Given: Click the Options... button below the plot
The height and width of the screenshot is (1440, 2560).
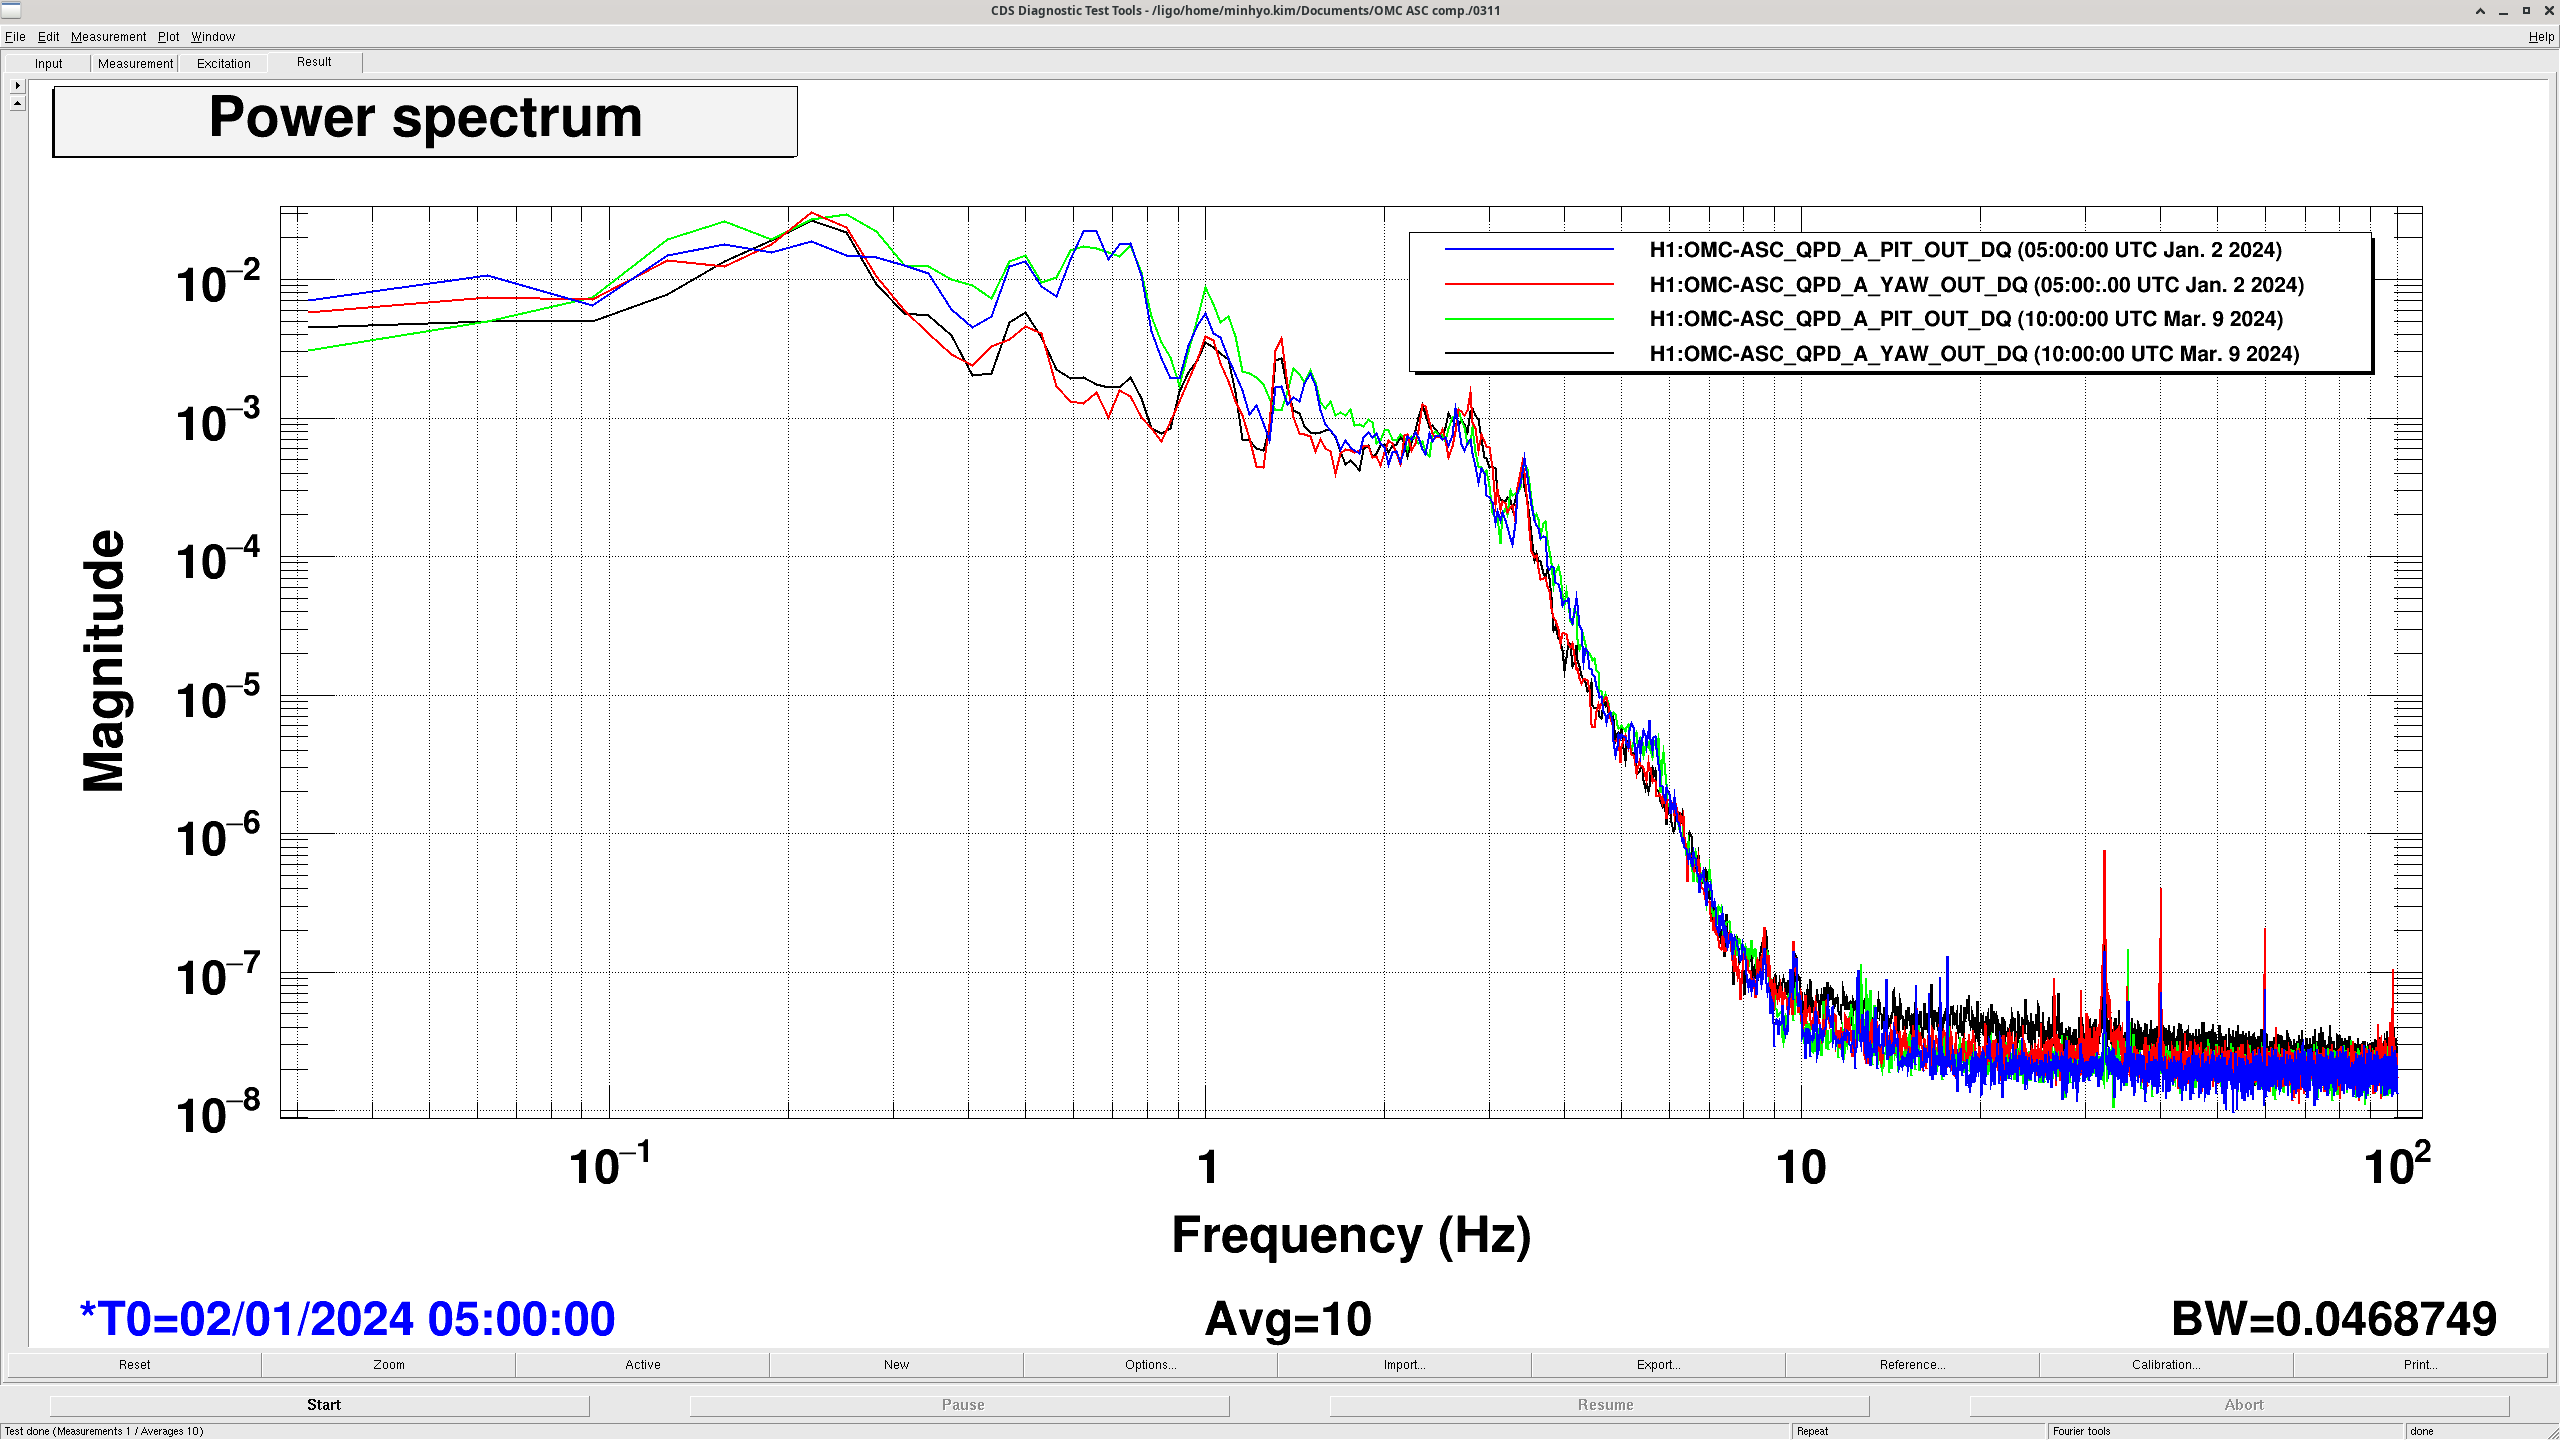Looking at the screenshot, I should 1150,1365.
